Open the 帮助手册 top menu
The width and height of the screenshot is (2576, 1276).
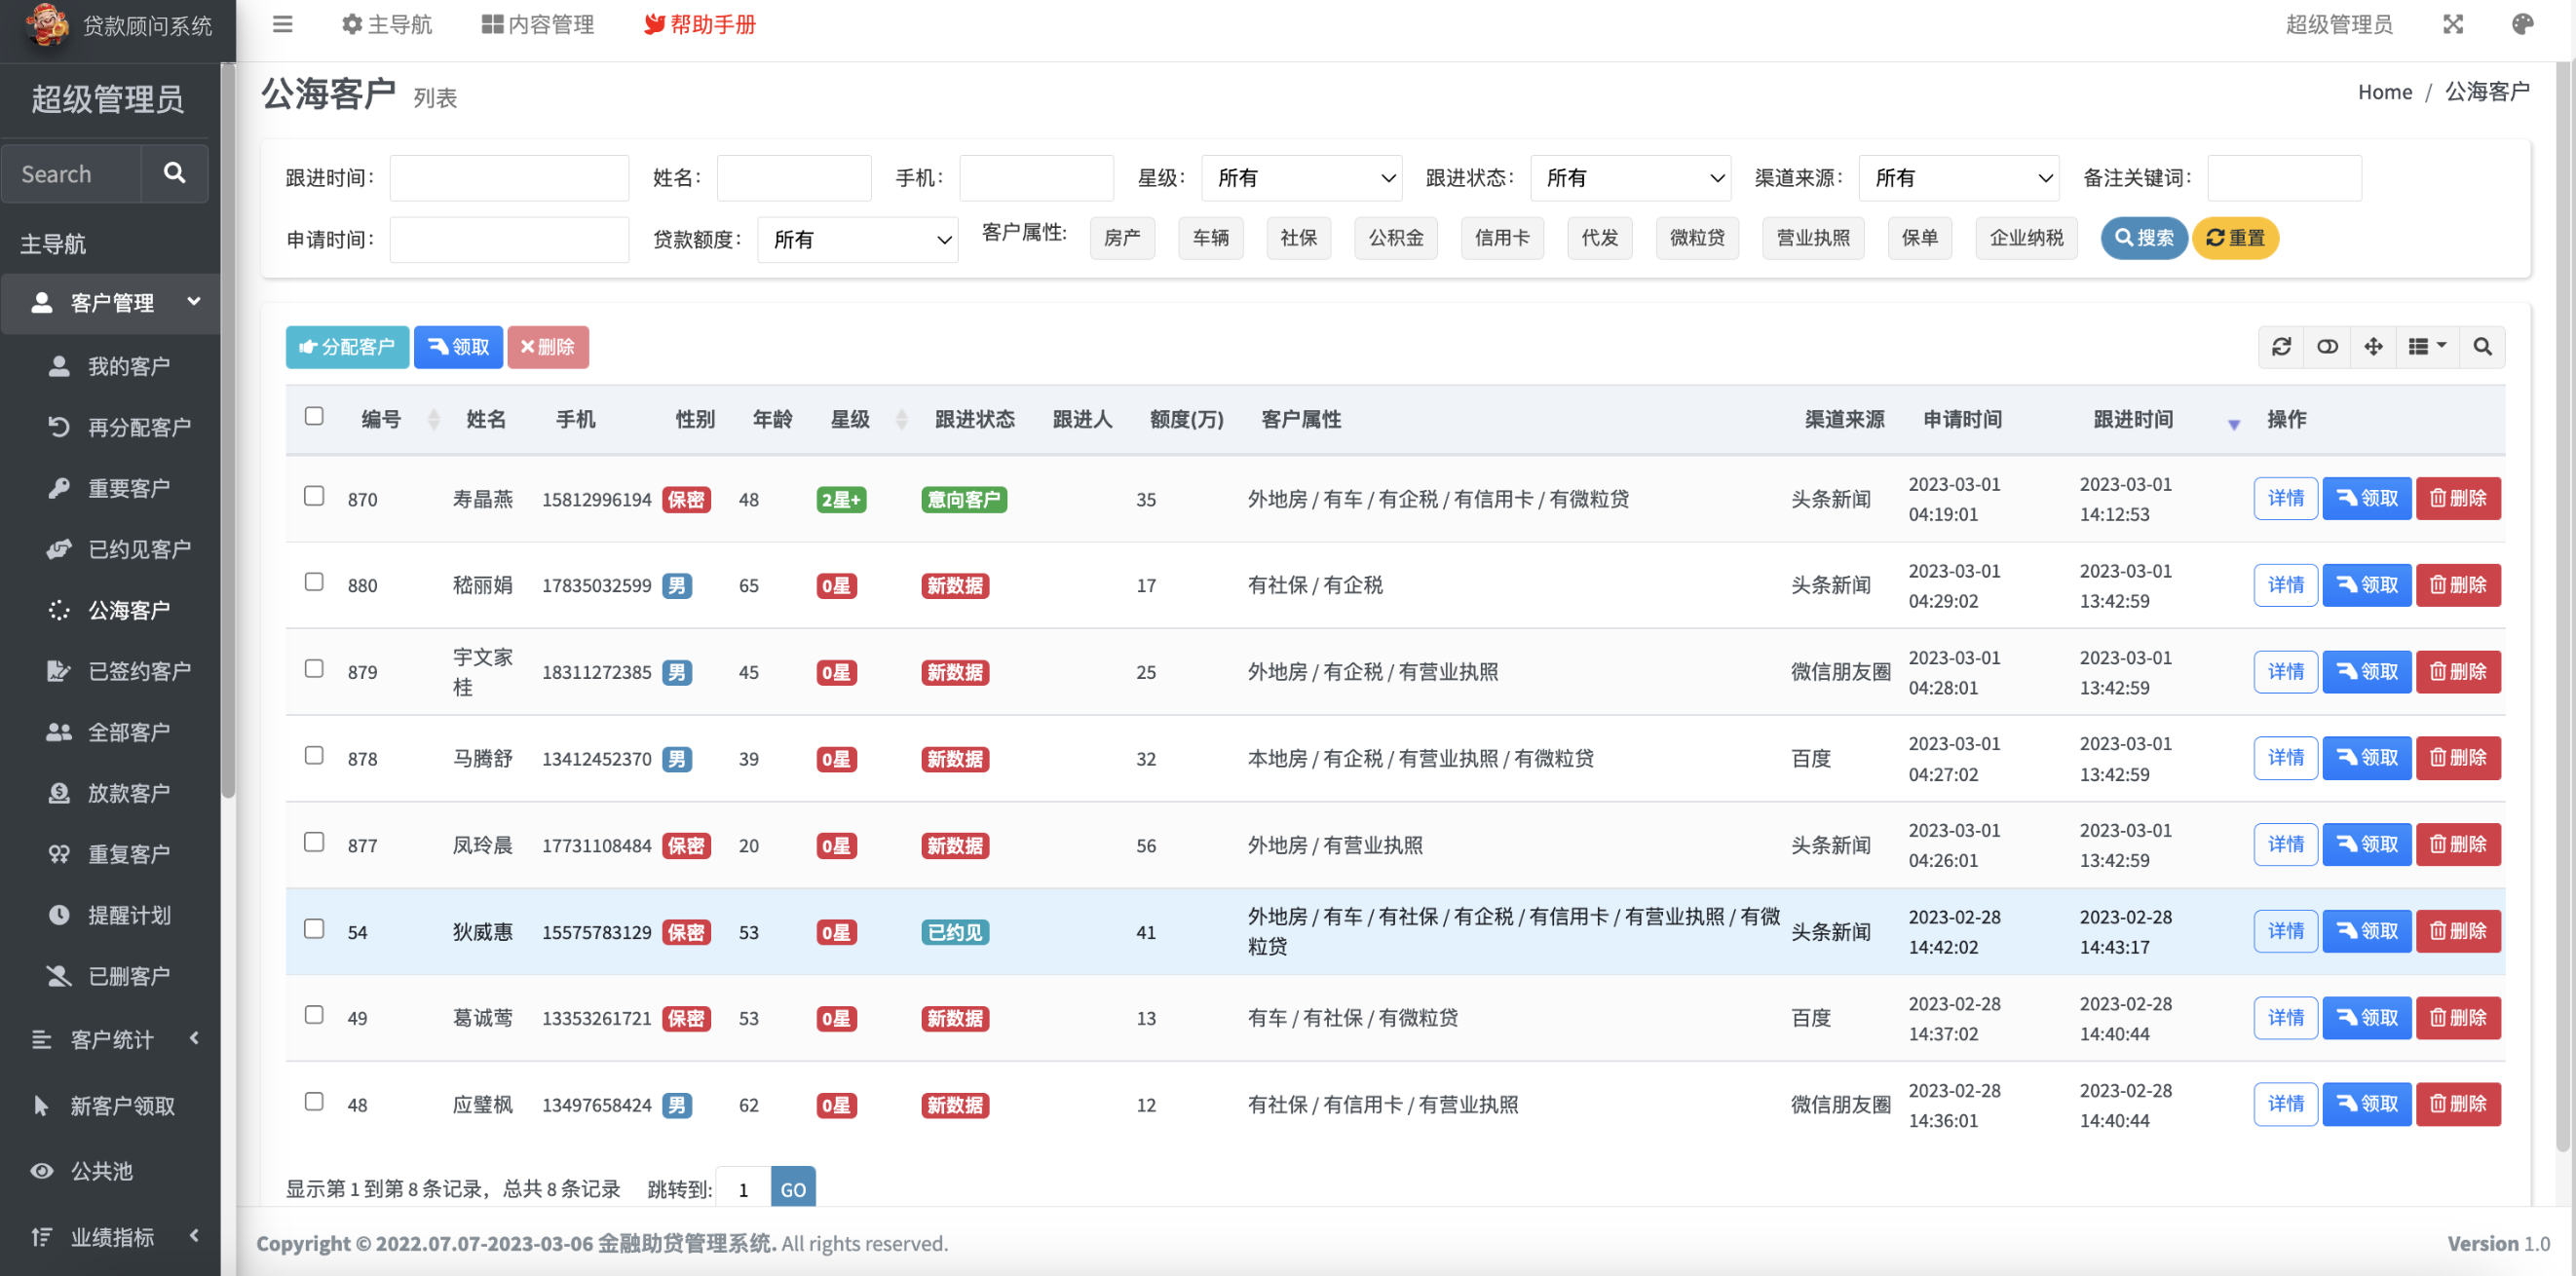tap(700, 24)
